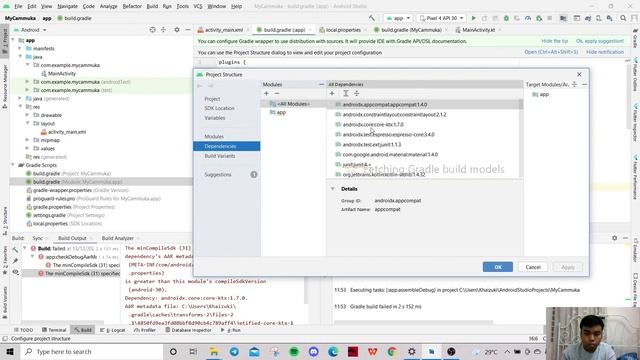The height and width of the screenshot is (360, 640).
Task: Open Windows Start menu
Action: 10,351
